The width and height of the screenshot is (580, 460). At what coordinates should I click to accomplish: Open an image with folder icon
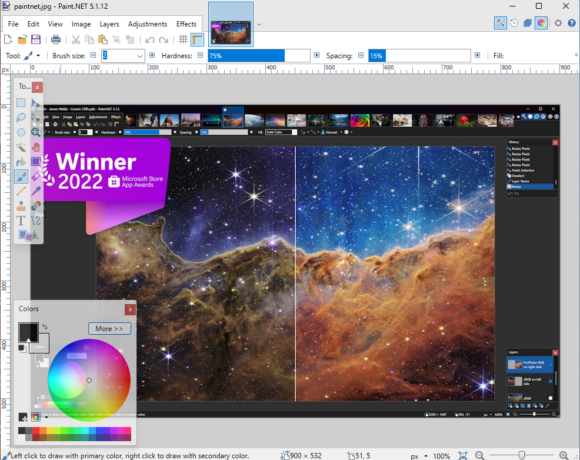(x=22, y=39)
